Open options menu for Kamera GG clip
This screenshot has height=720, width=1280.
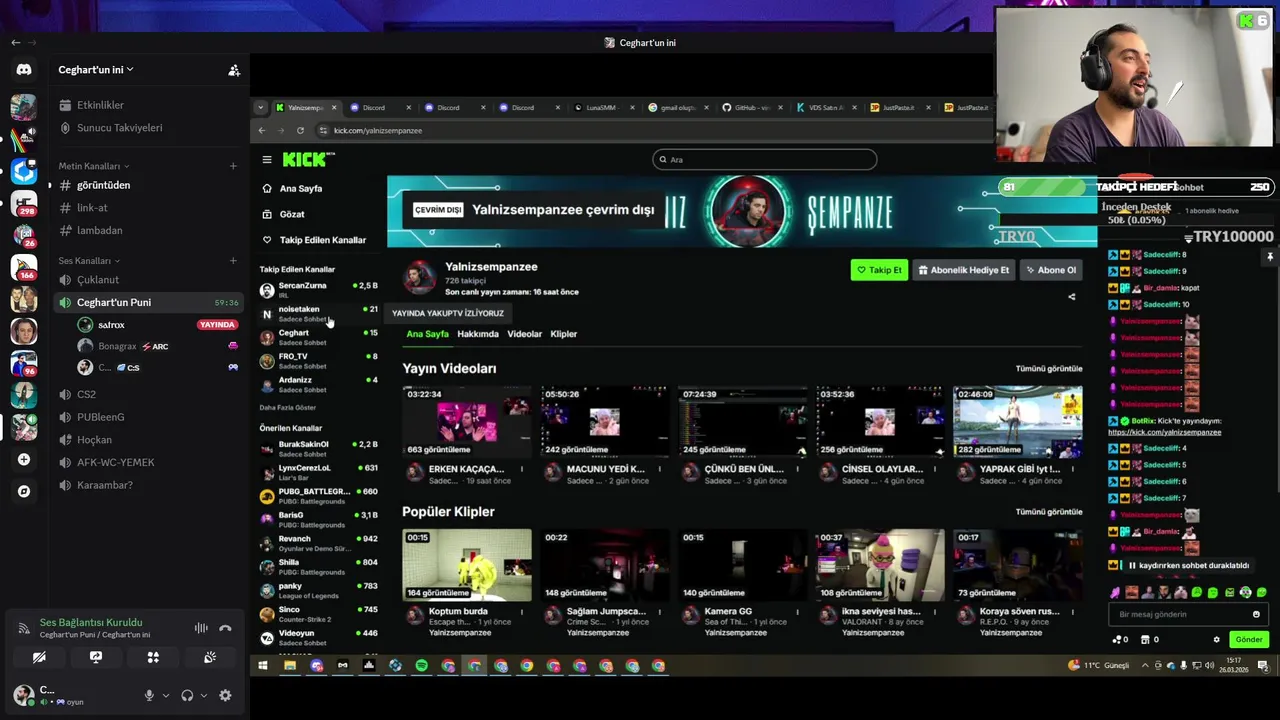pyautogui.click(x=798, y=611)
